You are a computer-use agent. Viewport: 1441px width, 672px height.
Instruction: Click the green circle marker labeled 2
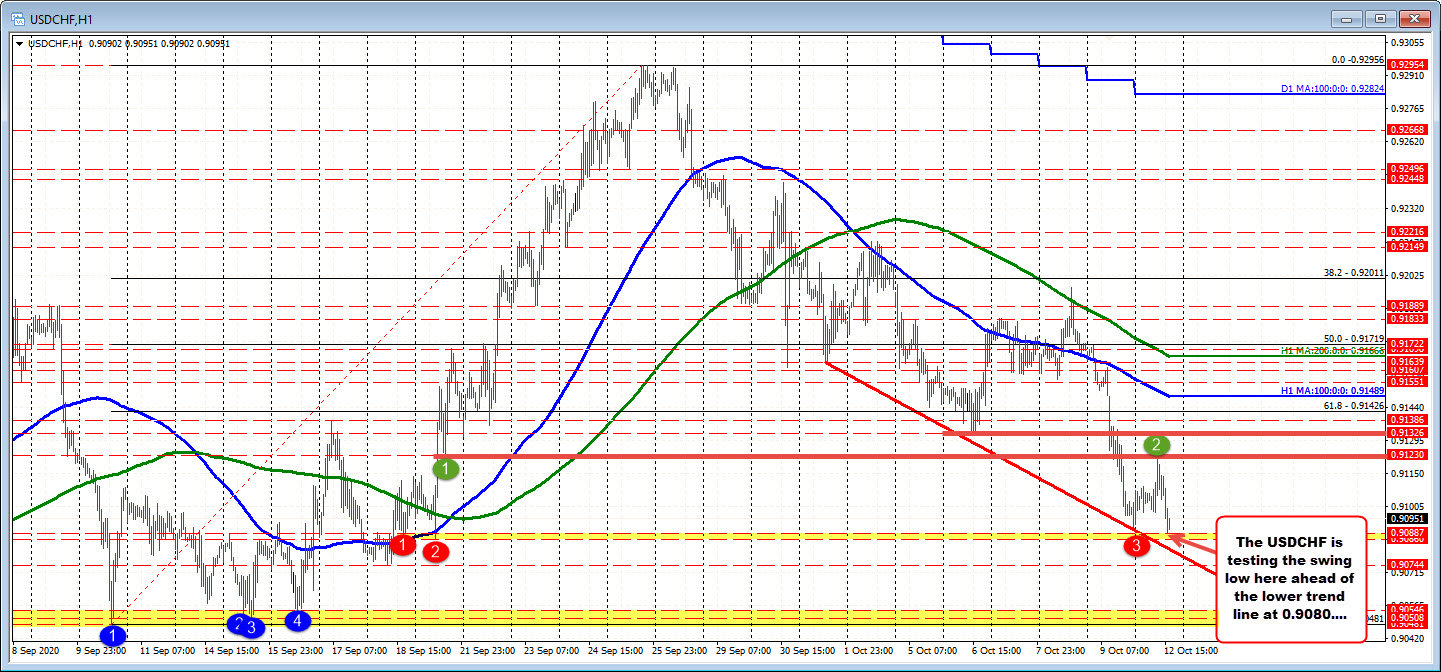point(1156,444)
